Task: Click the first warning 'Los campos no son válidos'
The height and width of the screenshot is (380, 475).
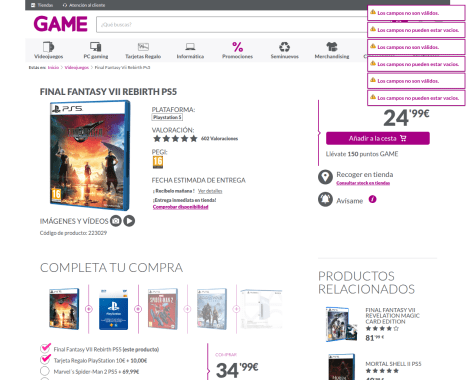Action: click(x=416, y=13)
